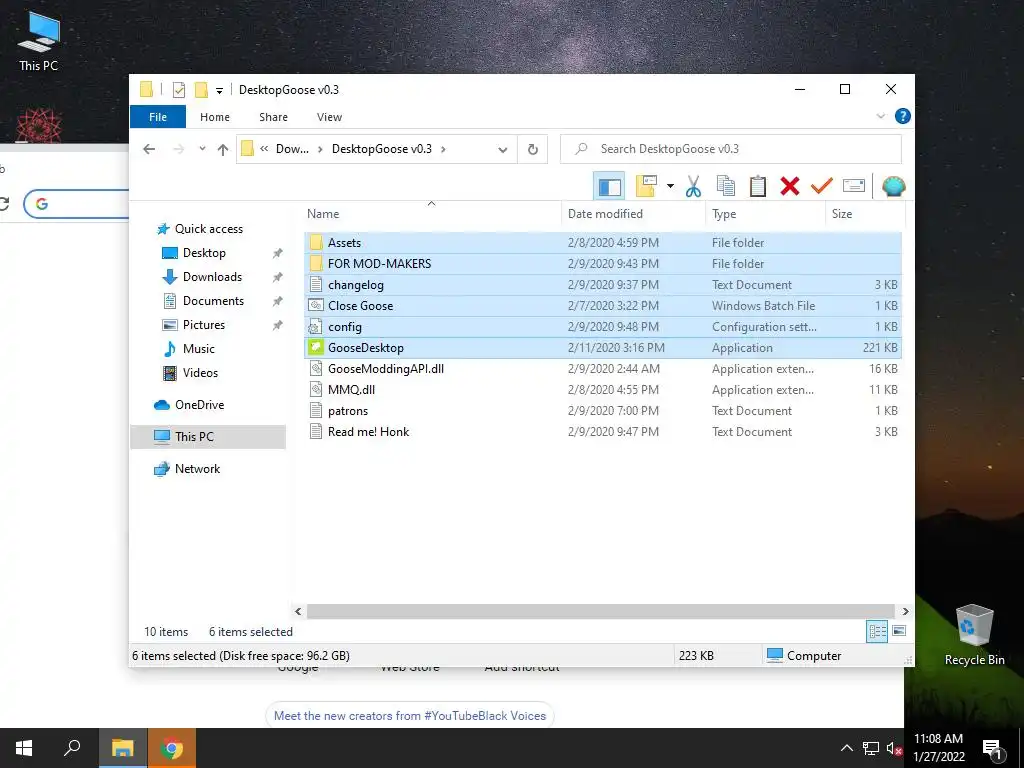Open dropdown arrow beside new folder icon
Screen dimensions: 1024x768
[x=670, y=187]
